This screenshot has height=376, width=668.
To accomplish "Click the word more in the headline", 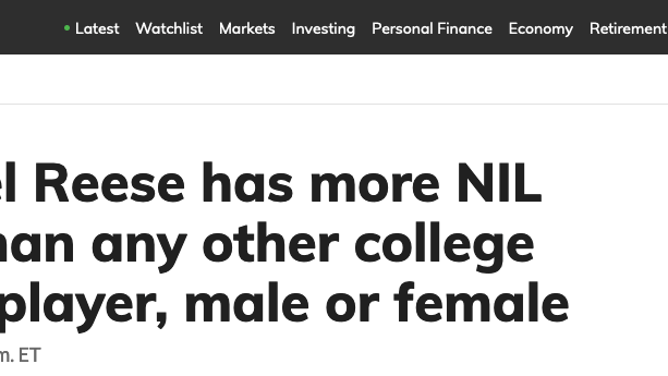I will [x=375, y=187].
